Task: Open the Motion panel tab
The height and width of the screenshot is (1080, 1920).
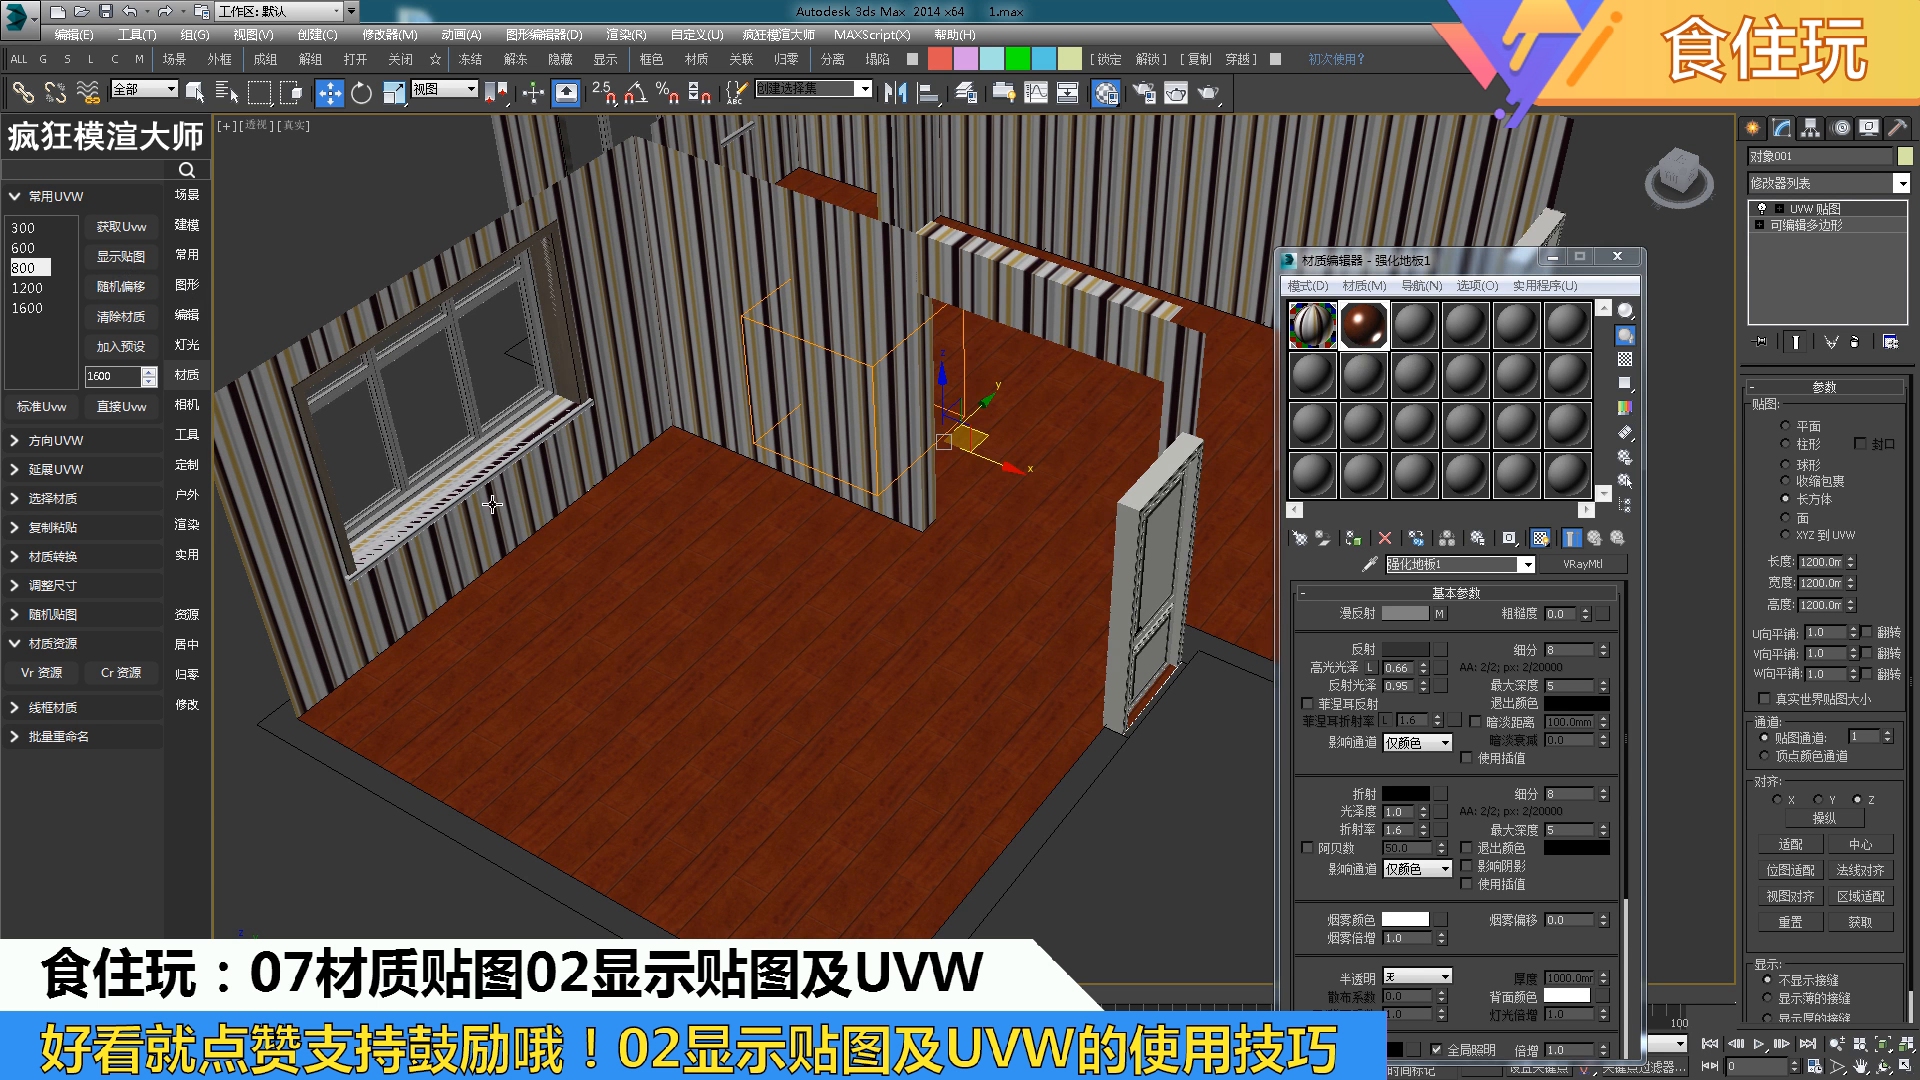Action: coord(1840,128)
